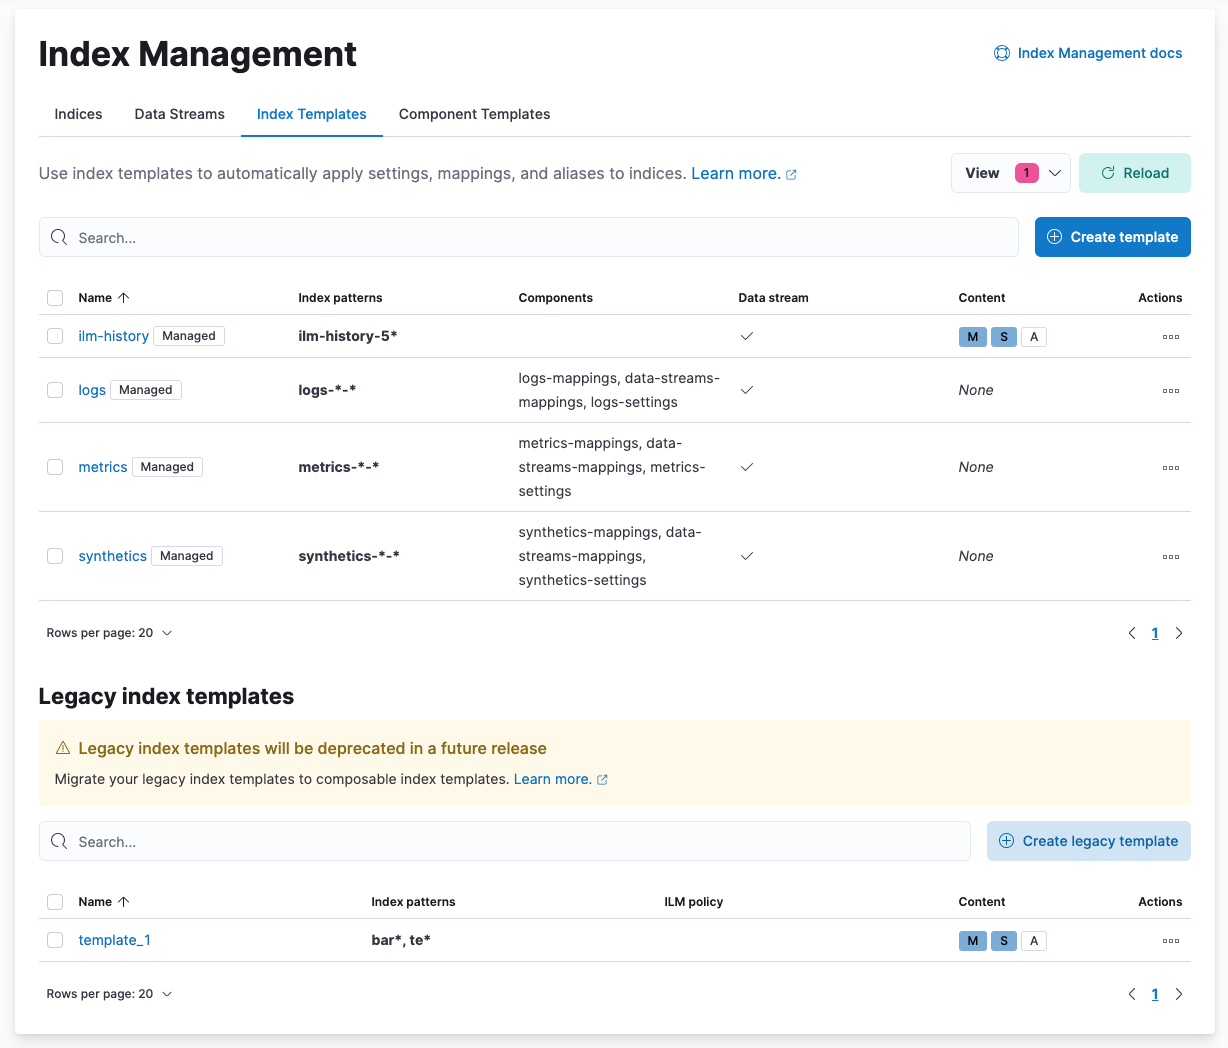The height and width of the screenshot is (1048, 1228).
Task: Click the S settings badge for template_1
Action: [x=1004, y=941]
